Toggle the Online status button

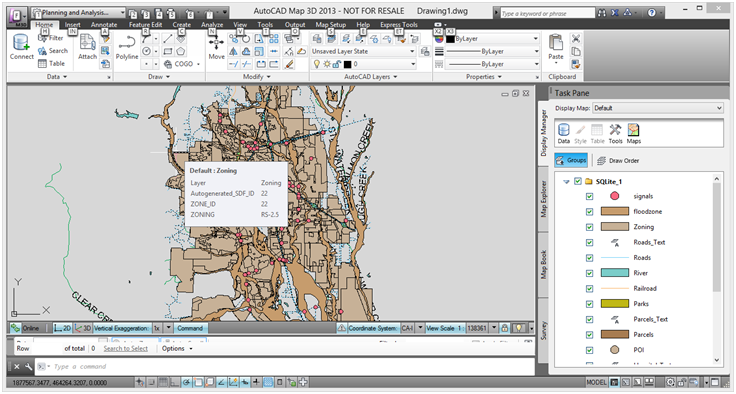[26, 328]
